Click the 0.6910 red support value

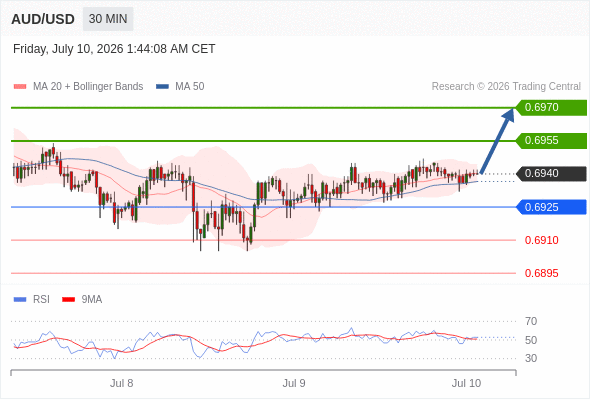541,240
